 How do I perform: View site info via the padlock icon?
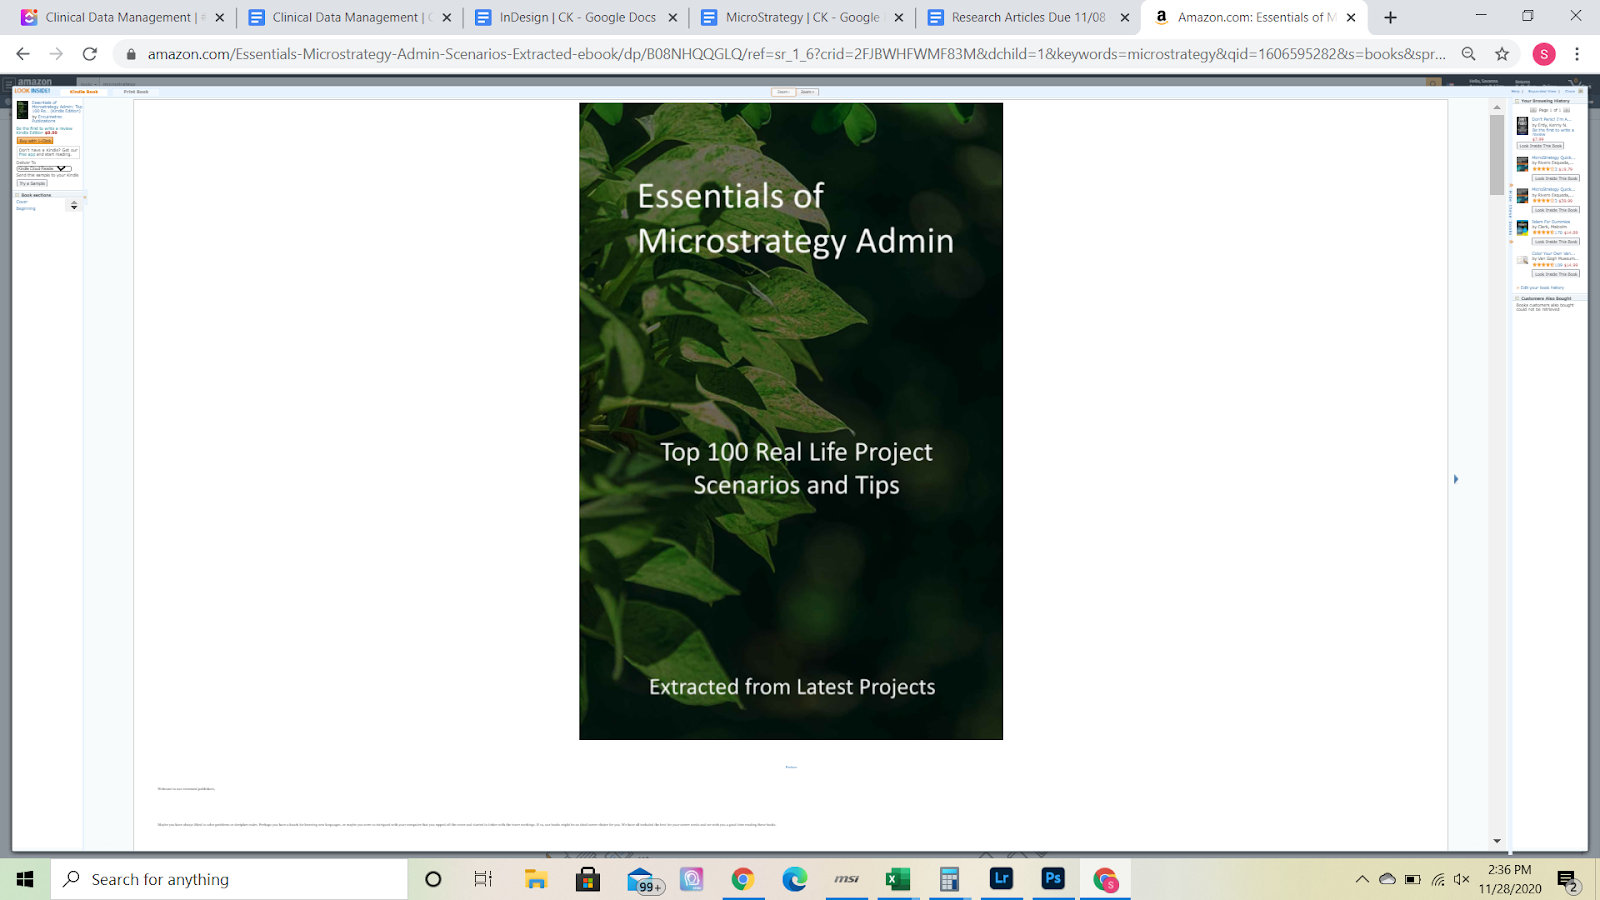pyautogui.click(x=130, y=54)
